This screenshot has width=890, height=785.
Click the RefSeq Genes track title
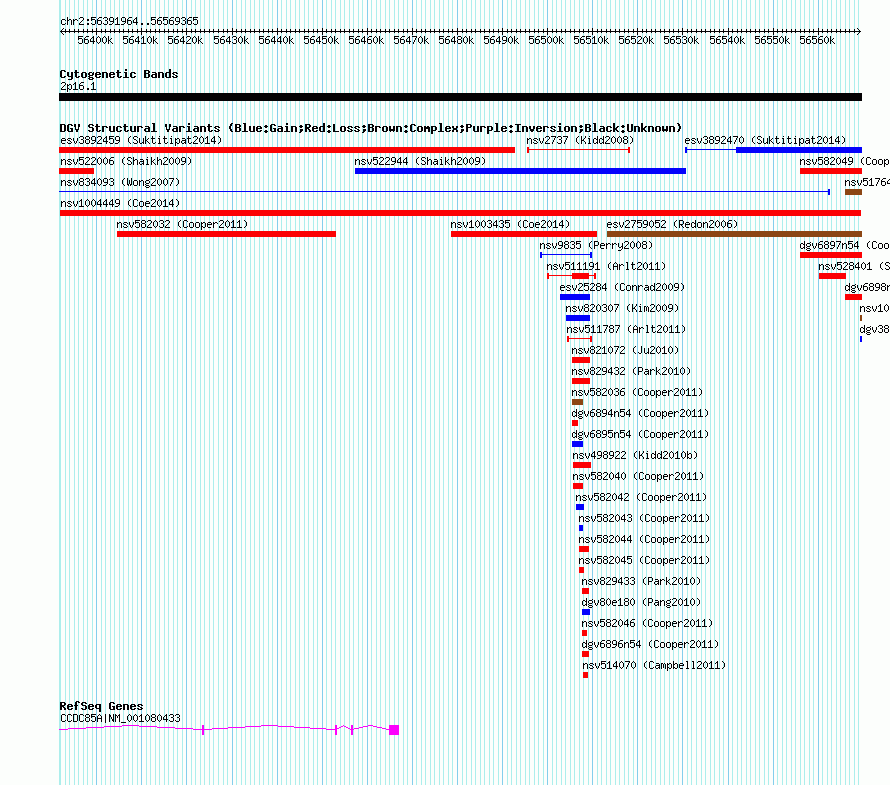tap(102, 706)
